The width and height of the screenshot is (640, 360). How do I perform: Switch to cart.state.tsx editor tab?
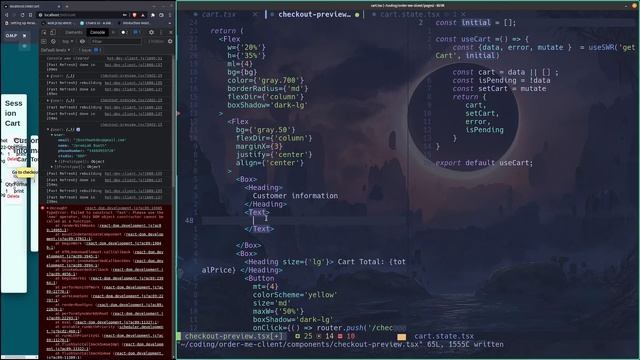point(410,14)
